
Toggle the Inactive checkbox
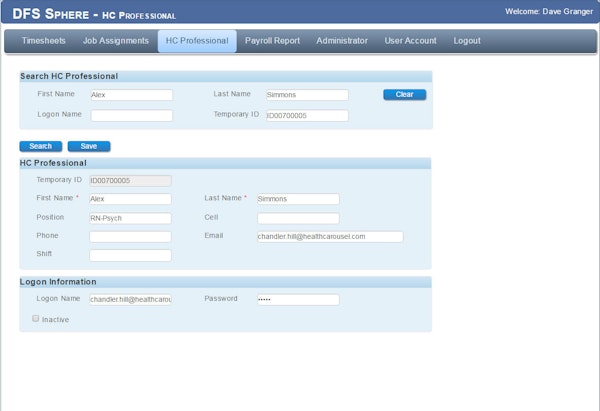pyautogui.click(x=36, y=318)
